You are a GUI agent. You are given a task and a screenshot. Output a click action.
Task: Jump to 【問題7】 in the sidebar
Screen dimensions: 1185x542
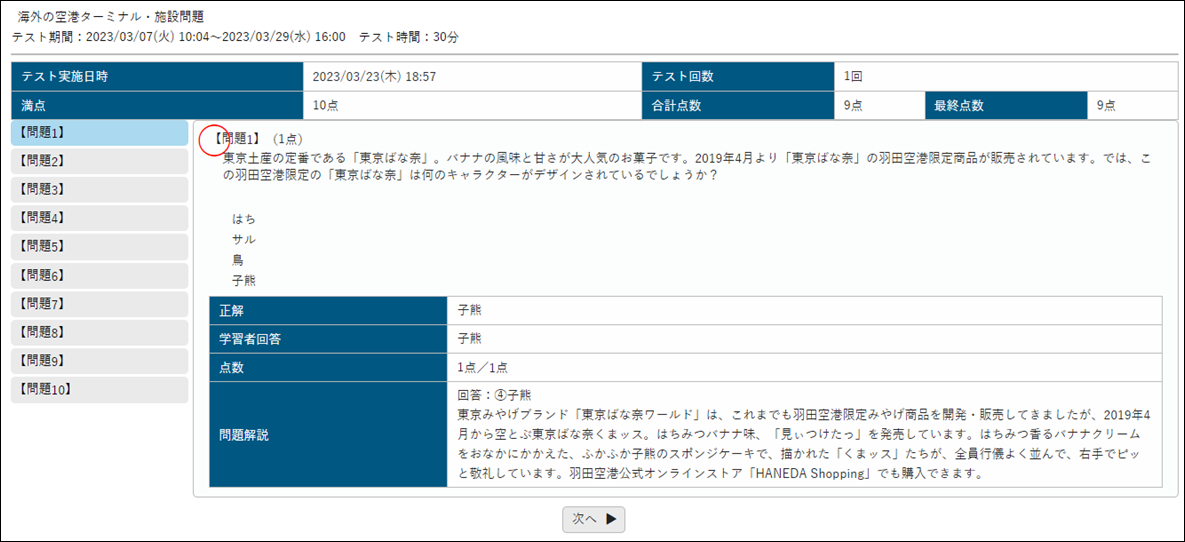coord(99,304)
